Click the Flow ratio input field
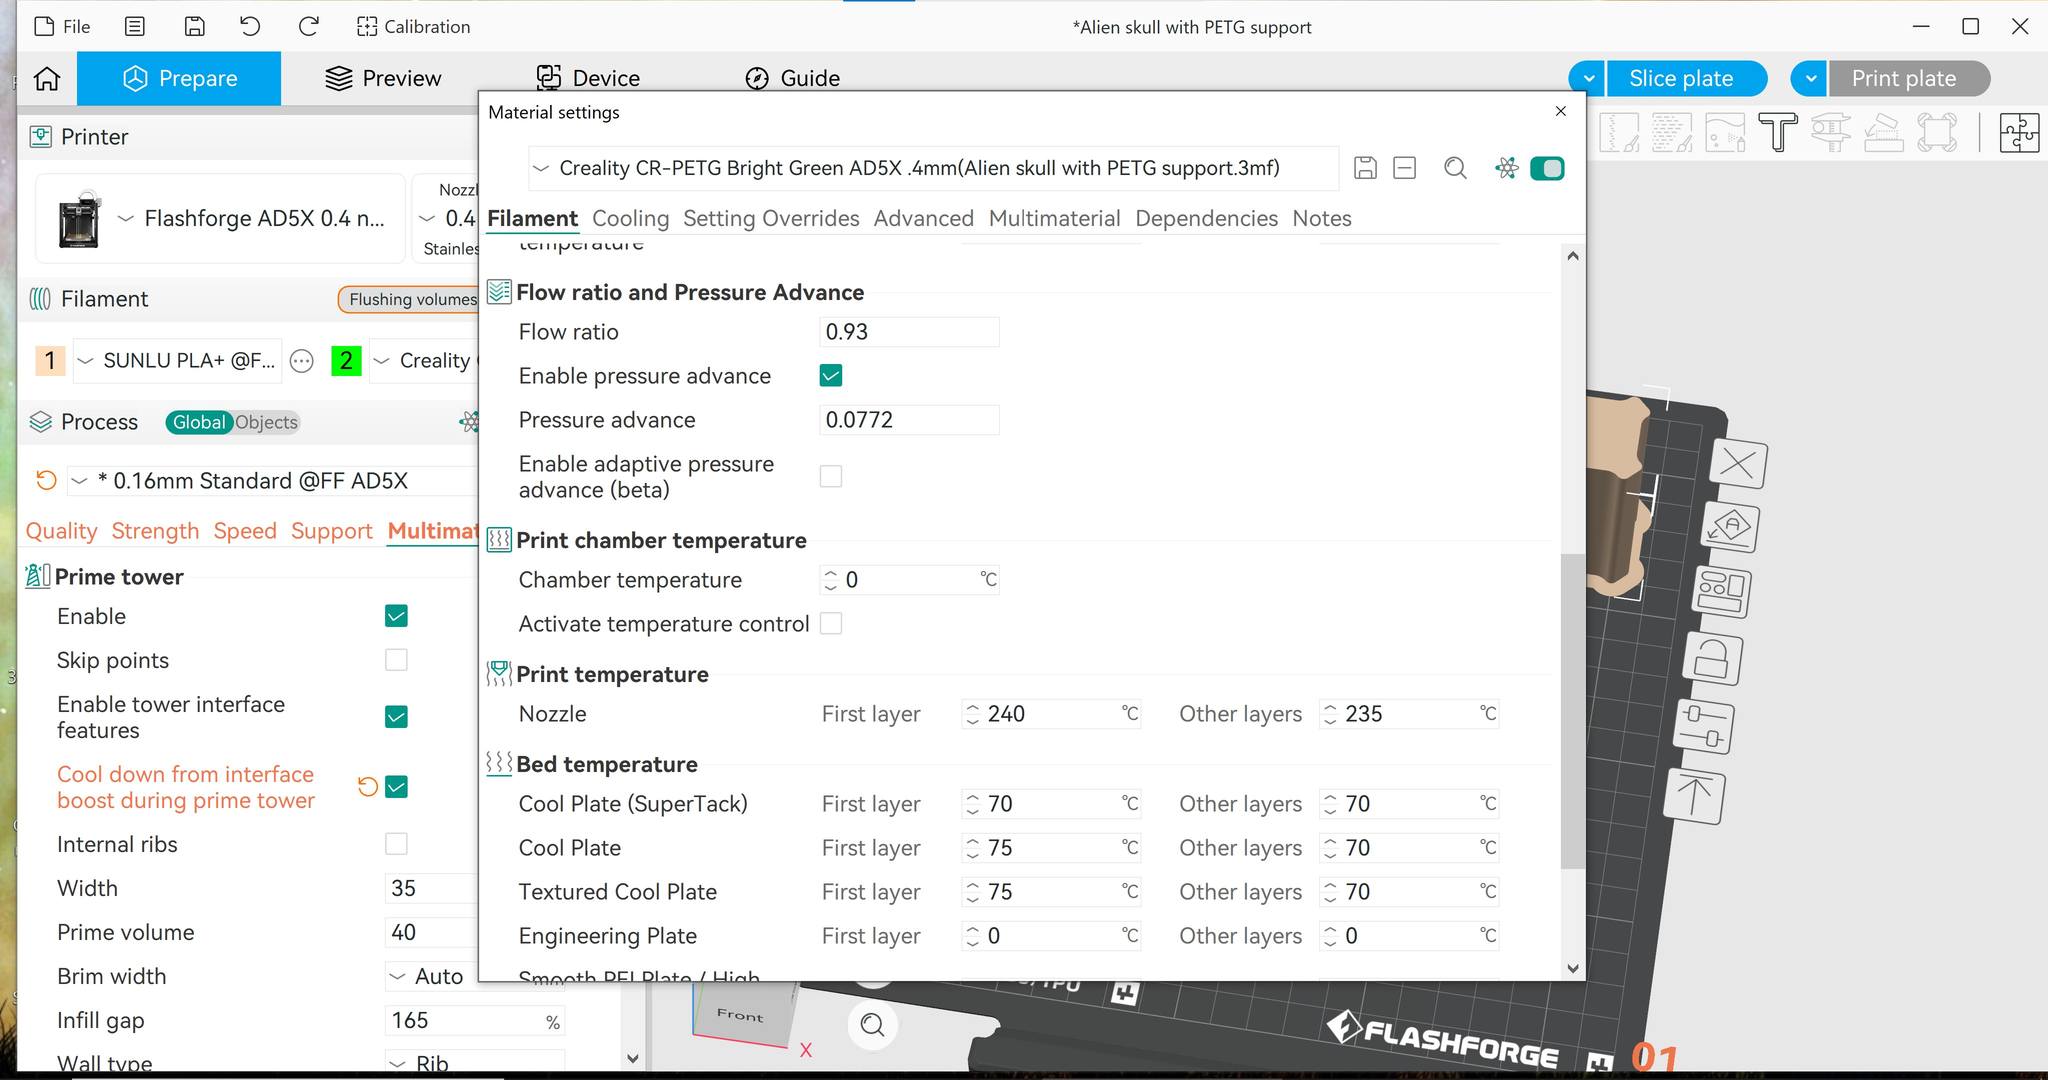Screen dimensions: 2048x1080 tap(909, 332)
